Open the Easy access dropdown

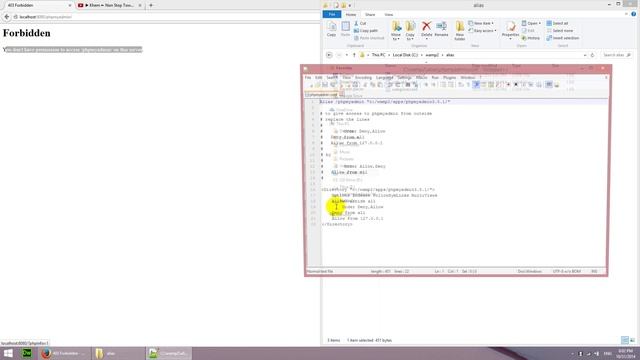[482, 31]
